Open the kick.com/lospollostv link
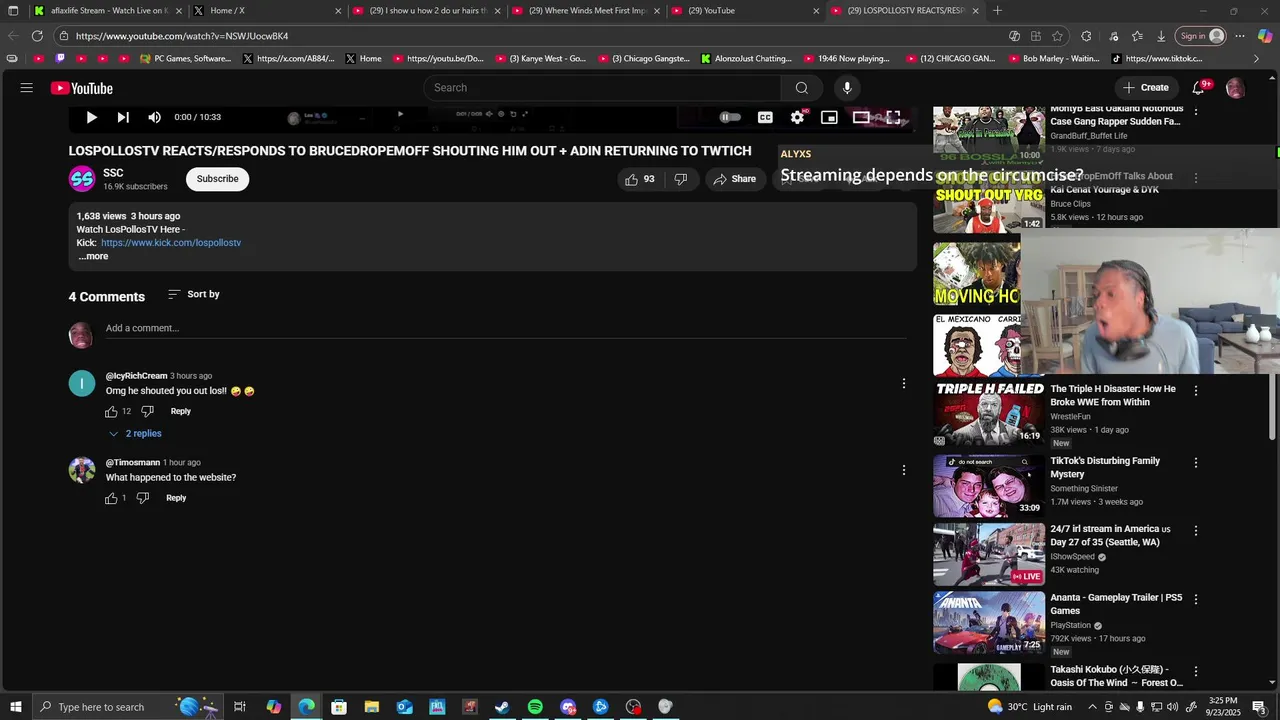The image size is (1280, 720). click(x=171, y=243)
